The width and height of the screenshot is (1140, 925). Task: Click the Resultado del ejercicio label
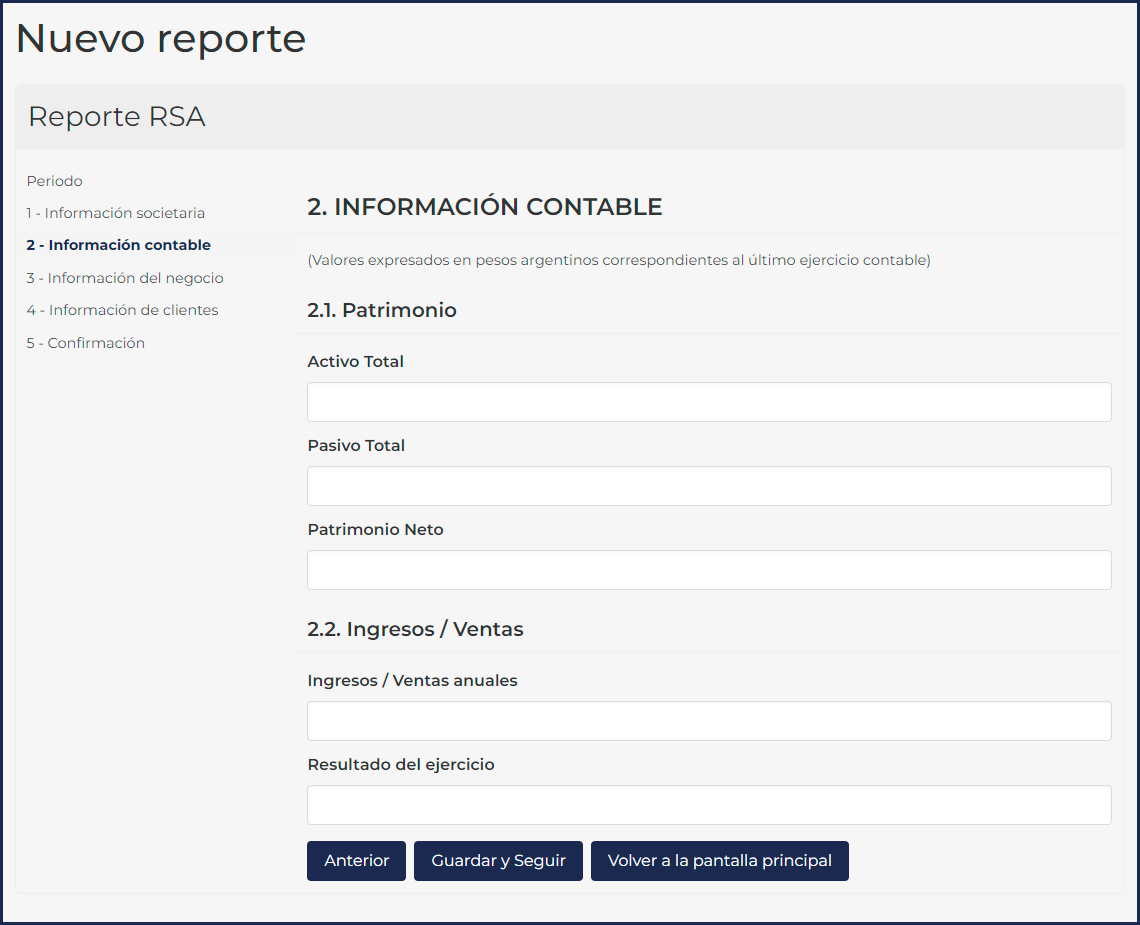click(401, 765)
